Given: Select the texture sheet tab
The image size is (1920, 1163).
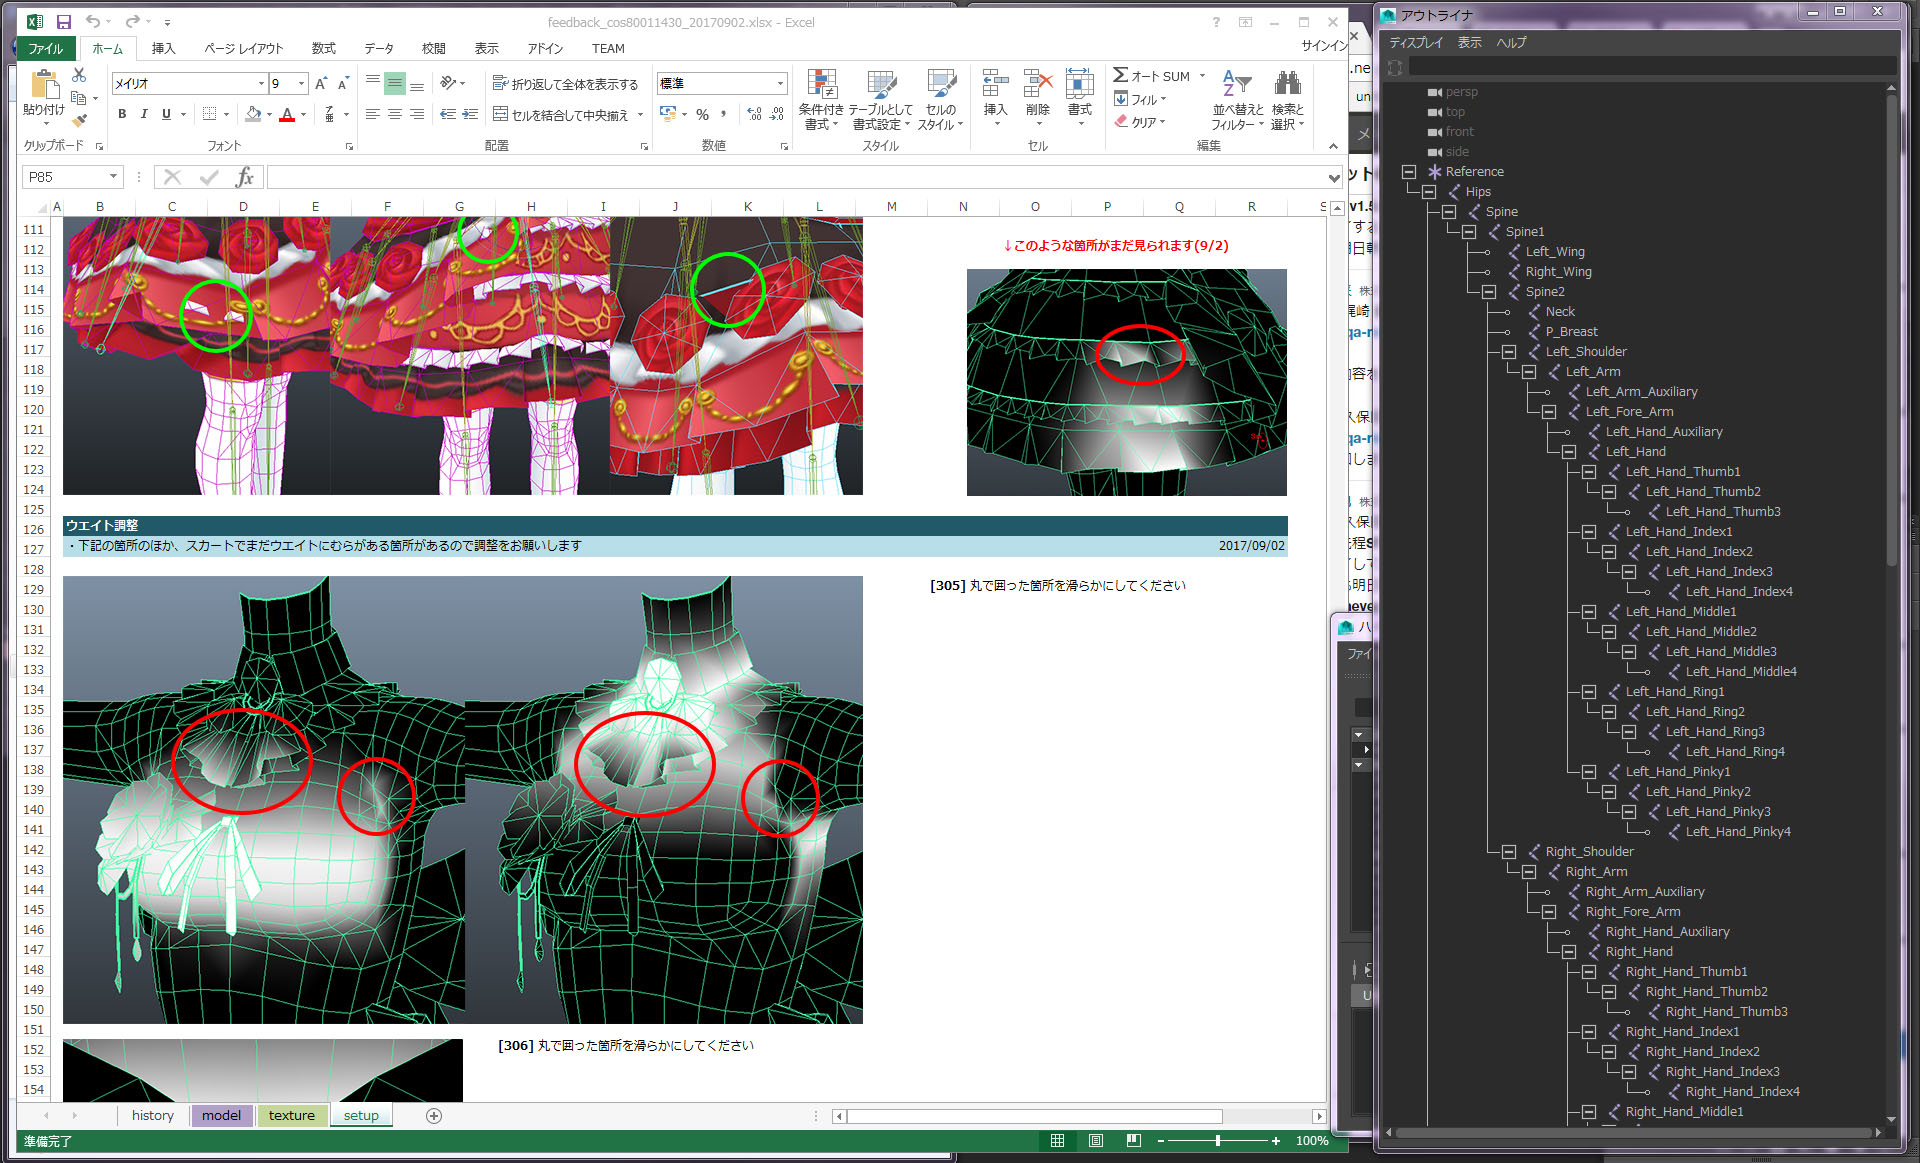Looking at the screenshot, I should 291,1115.
